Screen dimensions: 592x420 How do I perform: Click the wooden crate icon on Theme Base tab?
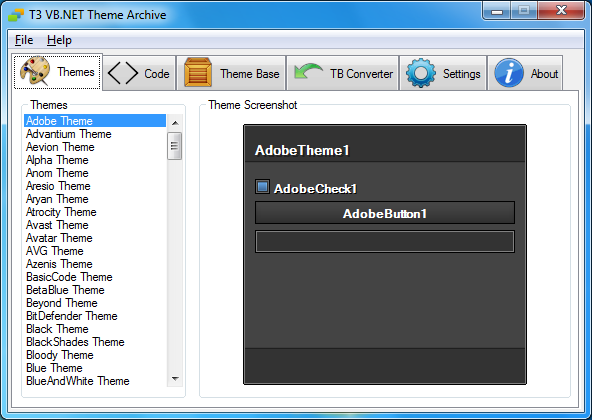click(x=198, y=73)
